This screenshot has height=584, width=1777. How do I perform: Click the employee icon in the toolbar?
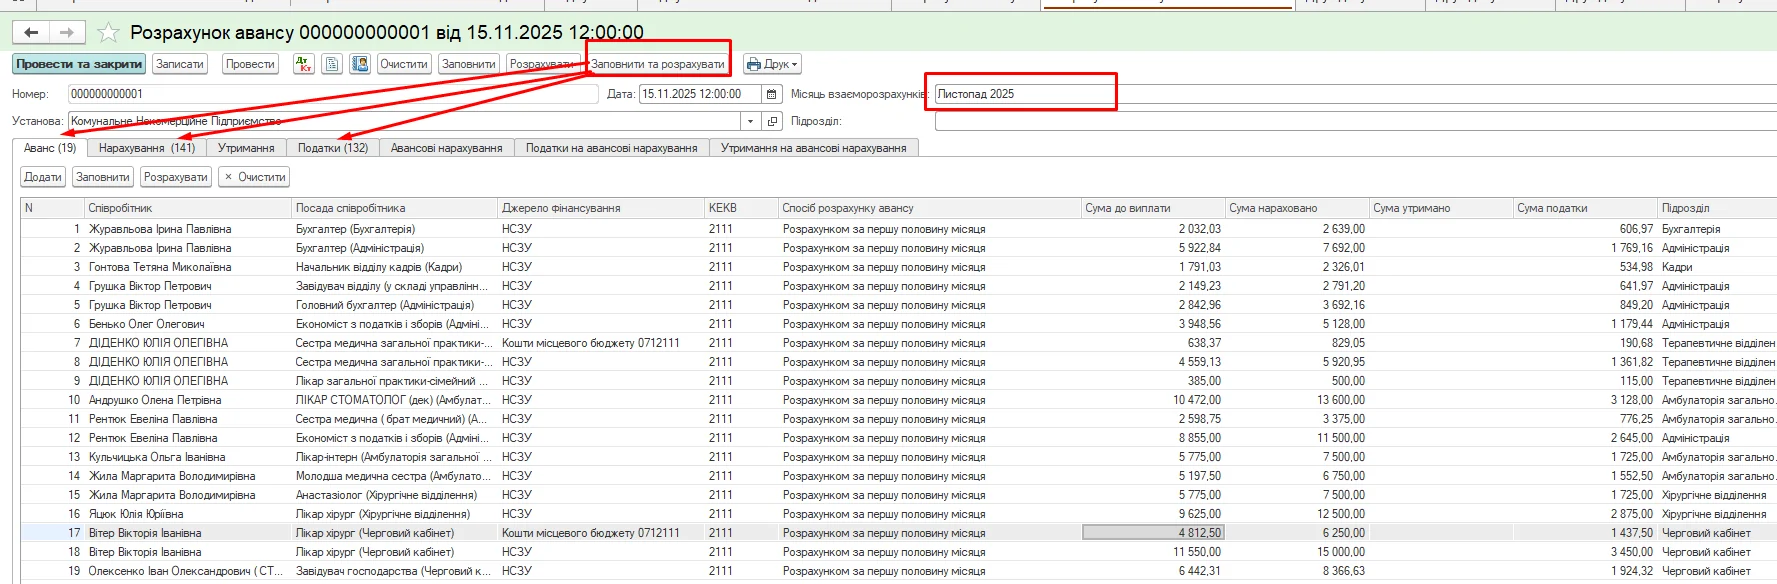pyautogui.click(x=360, y=64)
